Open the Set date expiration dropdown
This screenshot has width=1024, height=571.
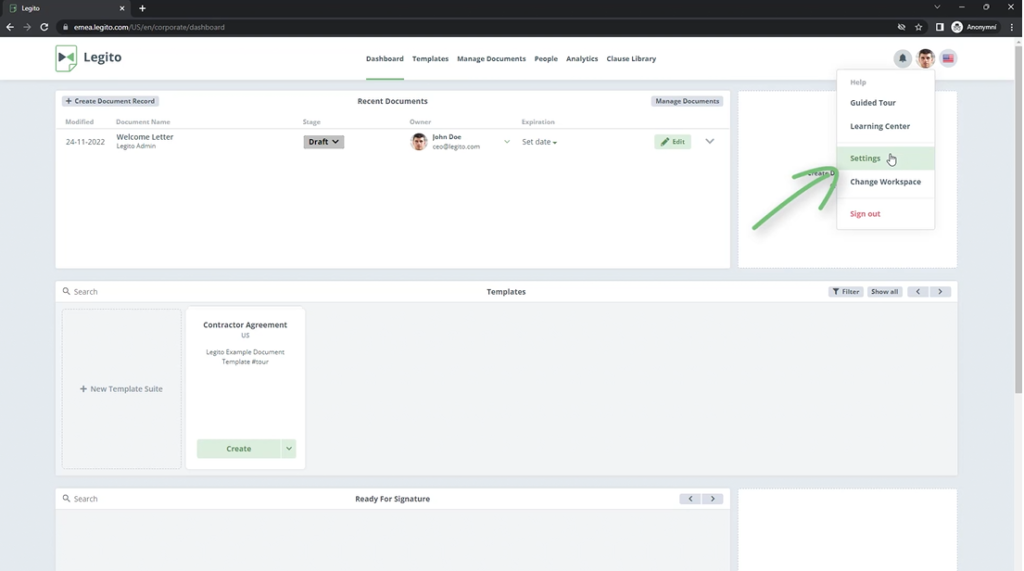pos(539,142)
